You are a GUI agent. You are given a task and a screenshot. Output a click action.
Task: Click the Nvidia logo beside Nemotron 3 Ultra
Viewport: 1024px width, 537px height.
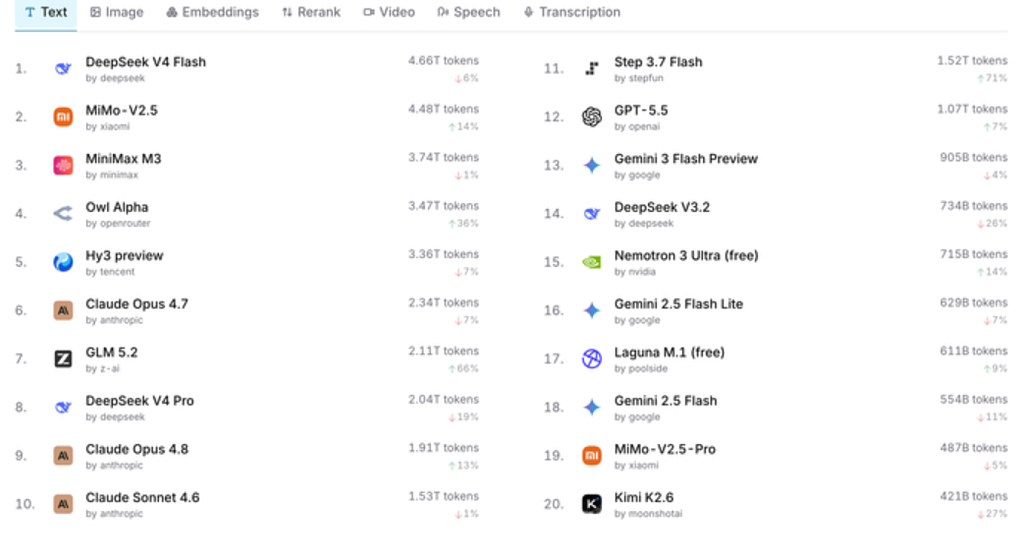click(x=592, y=262)
